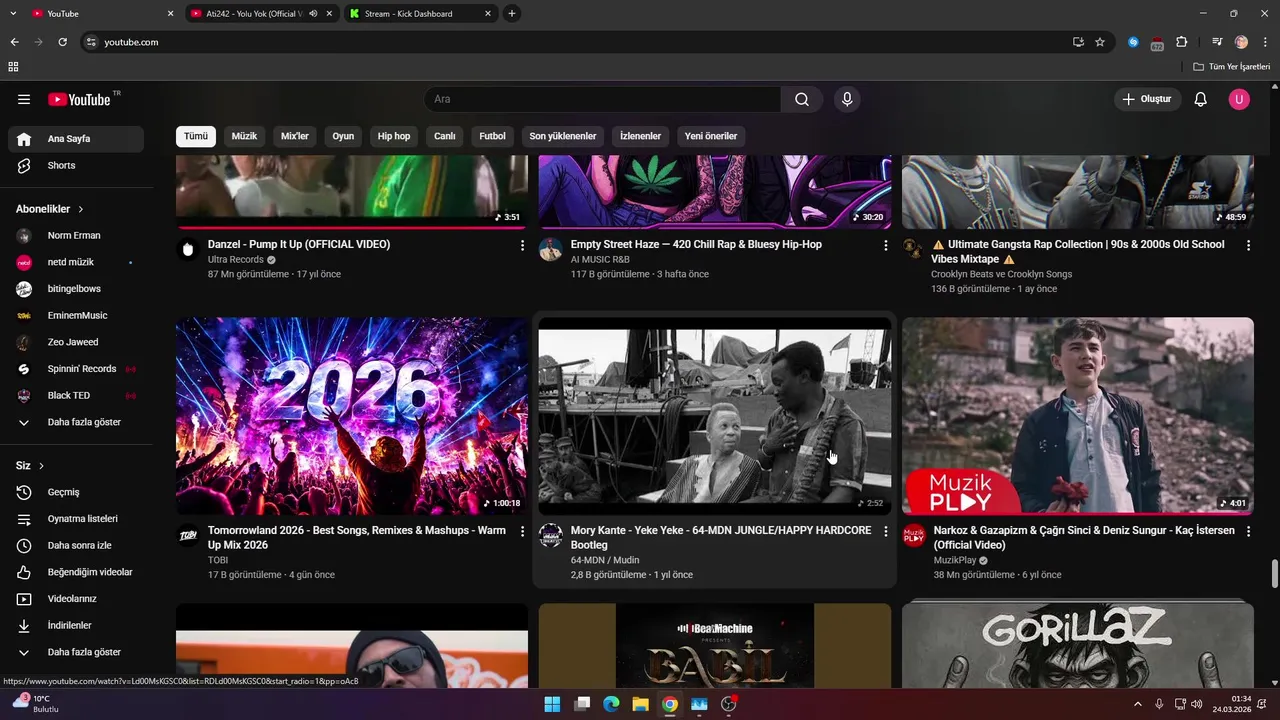This screenshot has width=1280, height=720.
Task: Select the Mix'ler filter chip
Action: click(x=295, y=136)
